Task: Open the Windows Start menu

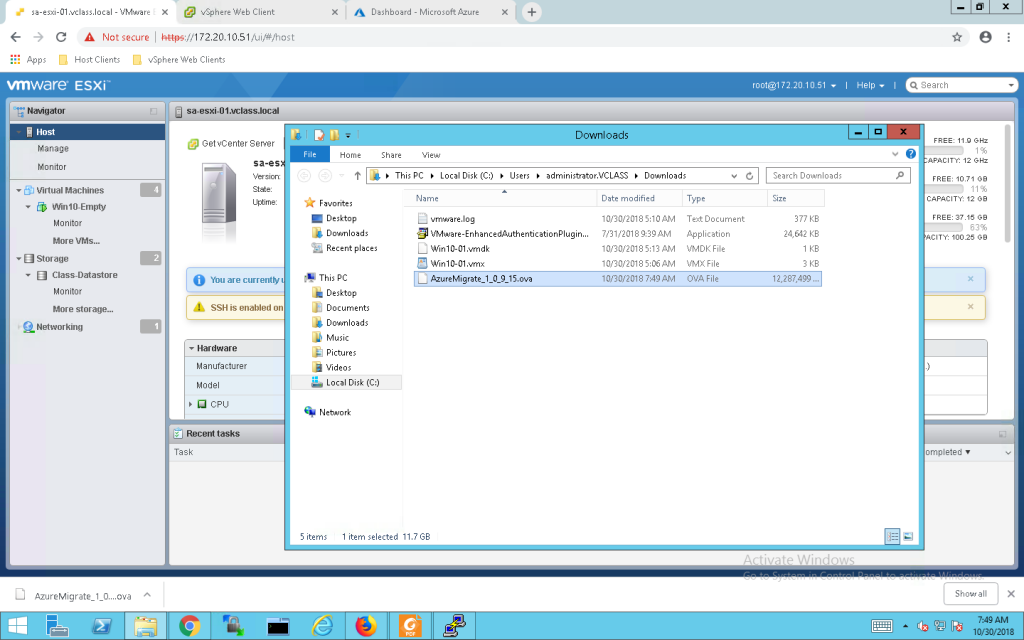Action: coord(18,626)
